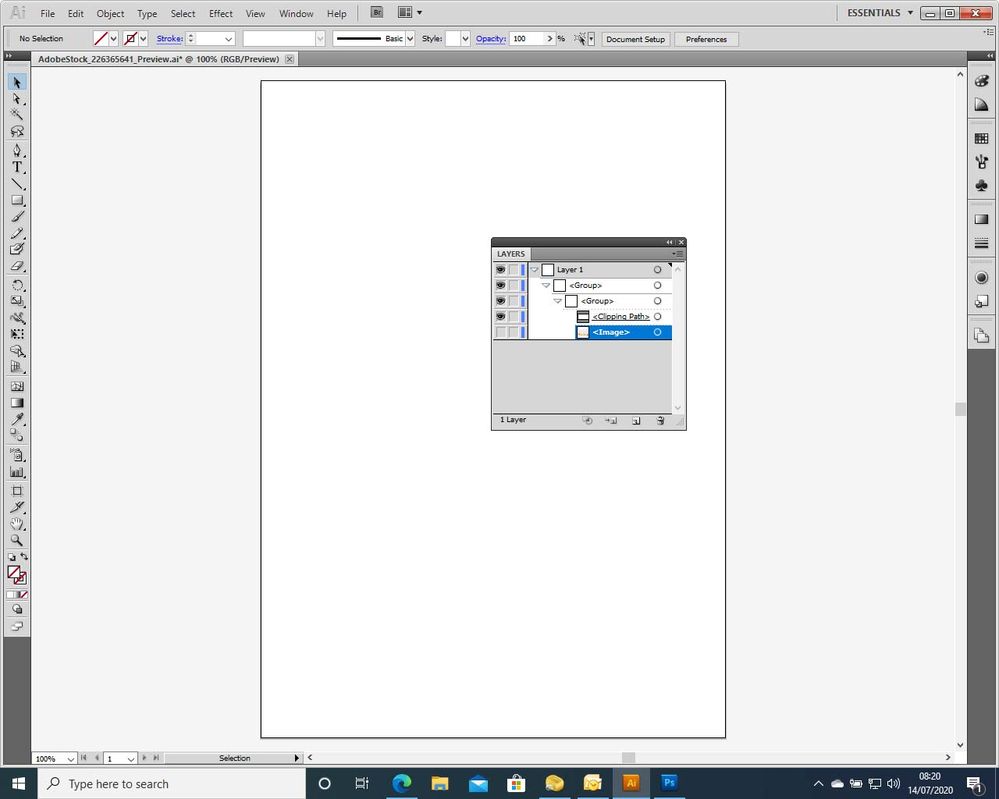Click the Fill swatch at toolbar bottom
The width and height of the screenshot is (999, 799).
13,573
